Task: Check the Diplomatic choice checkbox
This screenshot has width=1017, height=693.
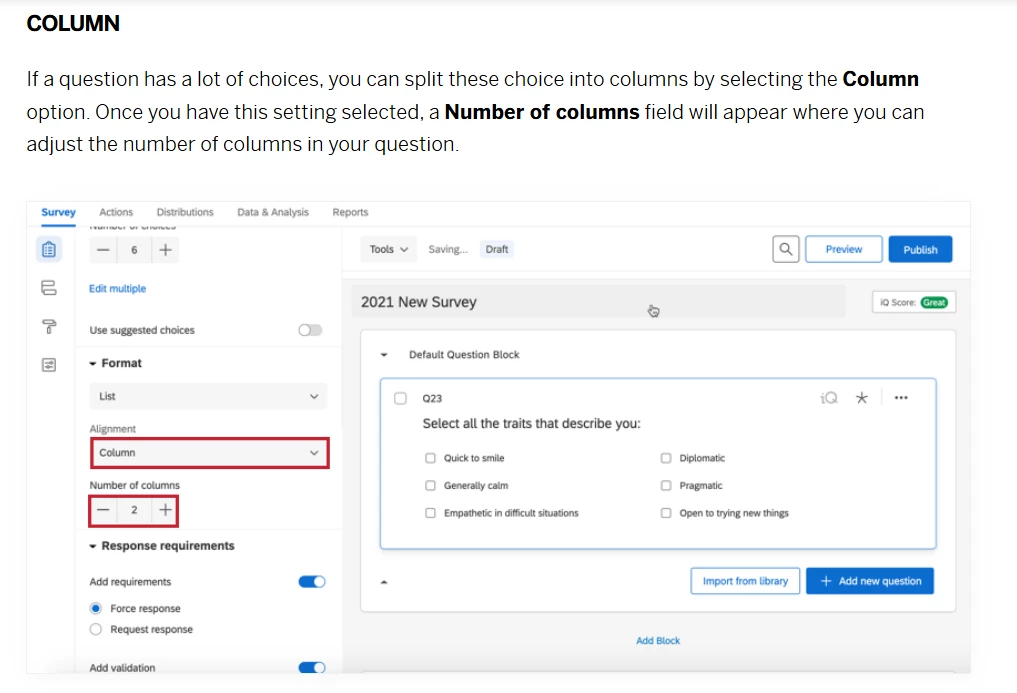Action: (x=666, y=458)
